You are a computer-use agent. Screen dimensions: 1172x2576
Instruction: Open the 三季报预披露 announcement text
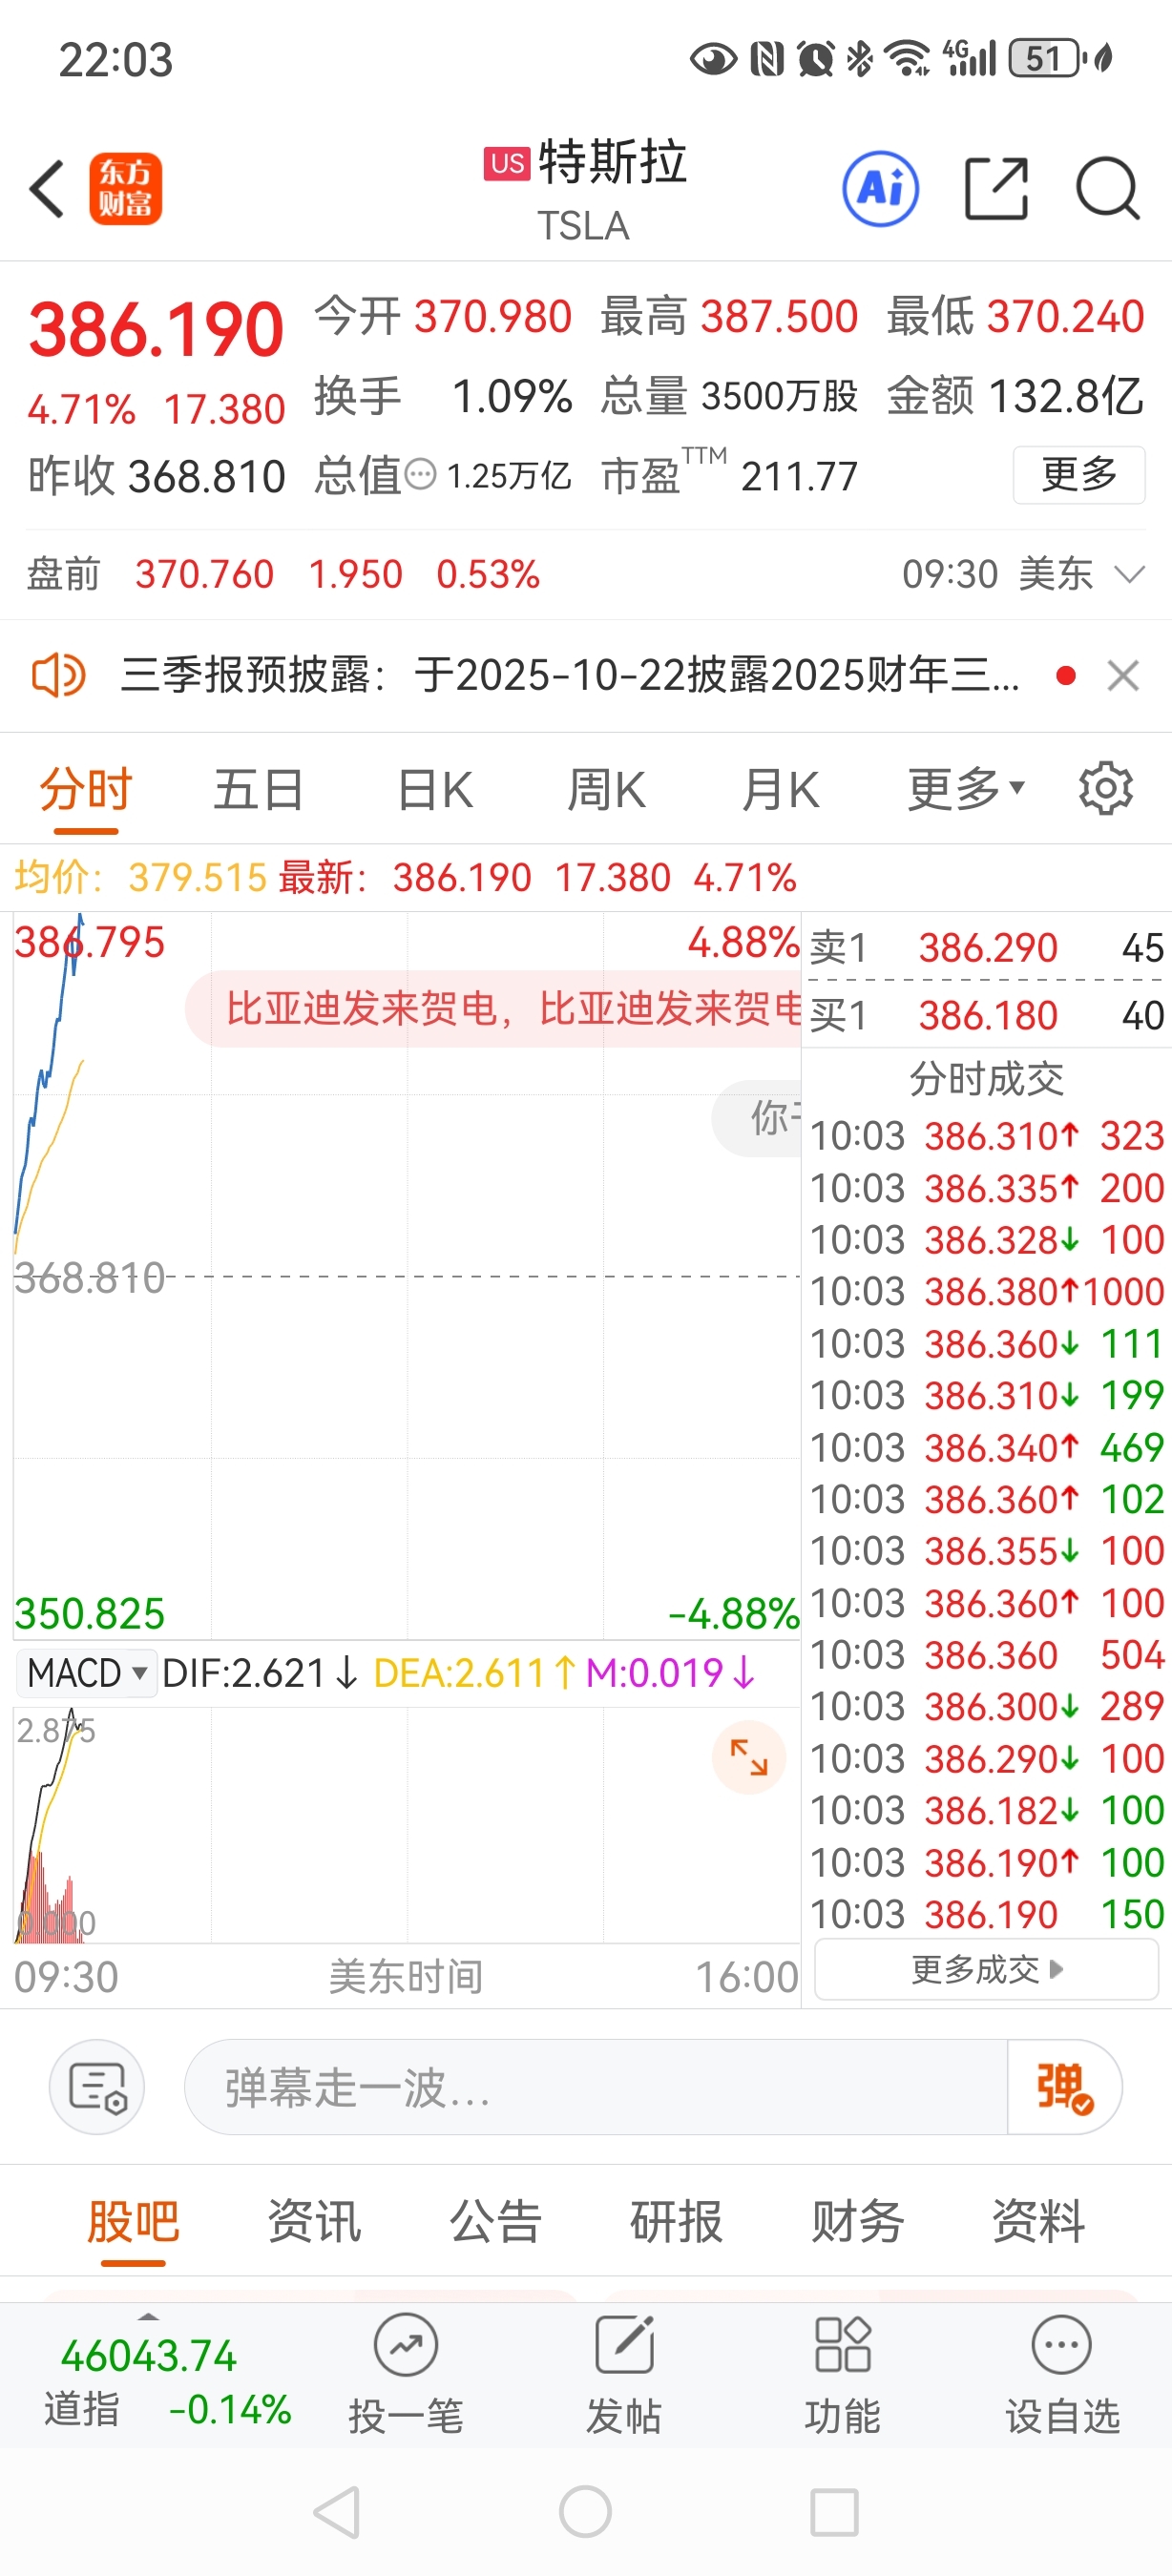pos(570,675)
